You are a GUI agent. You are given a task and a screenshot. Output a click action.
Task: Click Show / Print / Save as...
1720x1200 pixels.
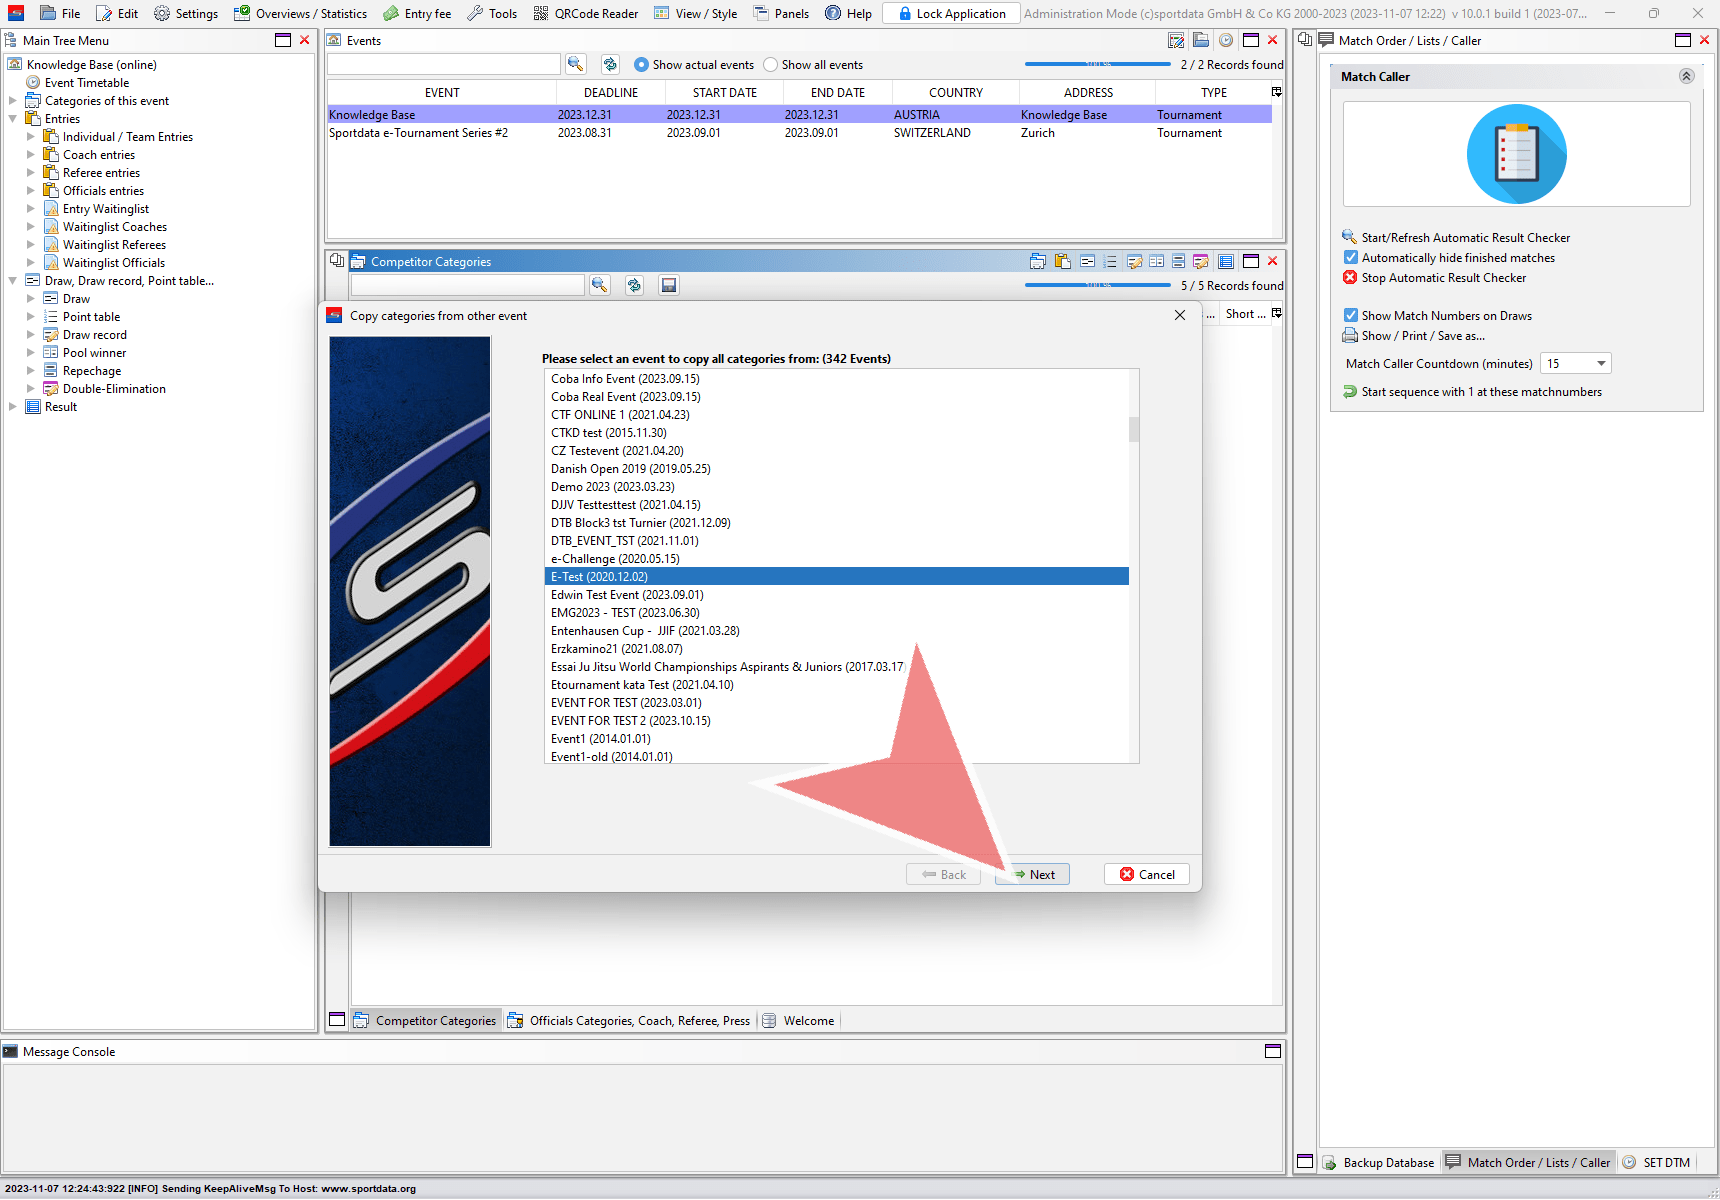(1414, 335)
